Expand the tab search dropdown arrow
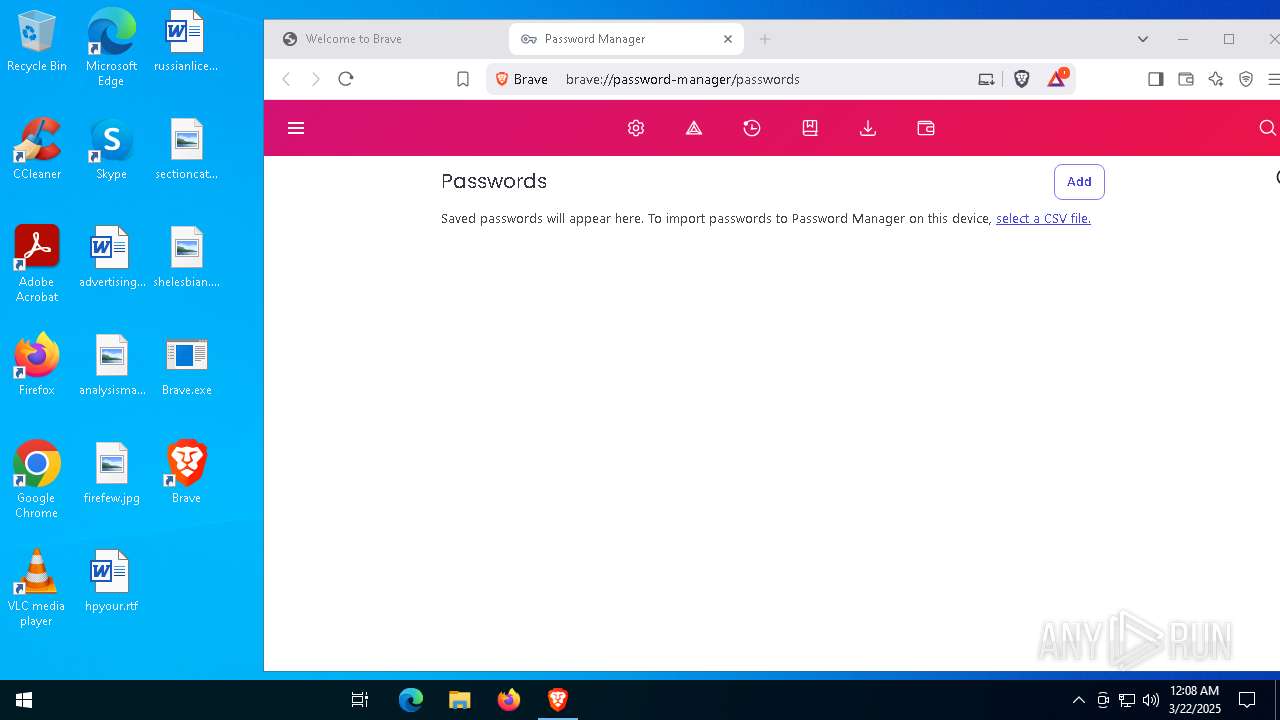The width and height of the screenshot is (1280, 720). coord(1143,39)
